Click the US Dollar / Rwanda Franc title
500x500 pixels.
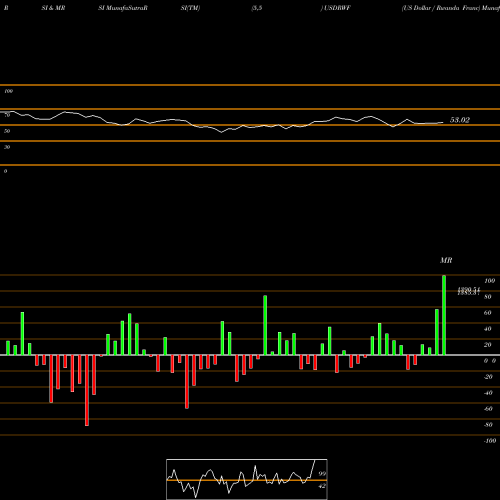click(x=441, y=8)
